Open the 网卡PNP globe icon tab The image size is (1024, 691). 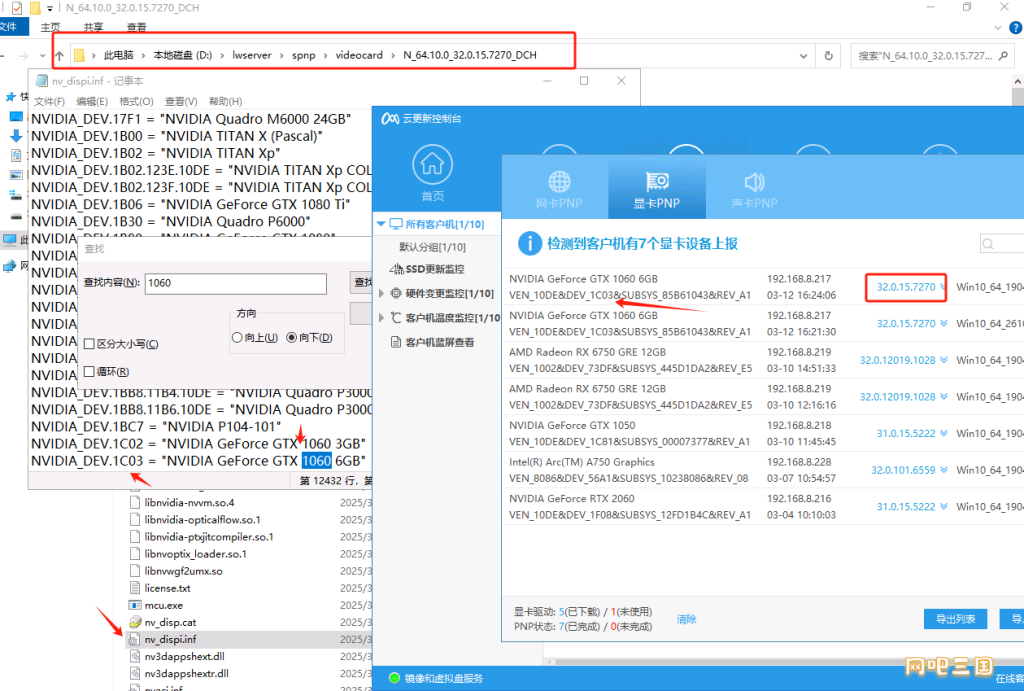tap(558, 182)
